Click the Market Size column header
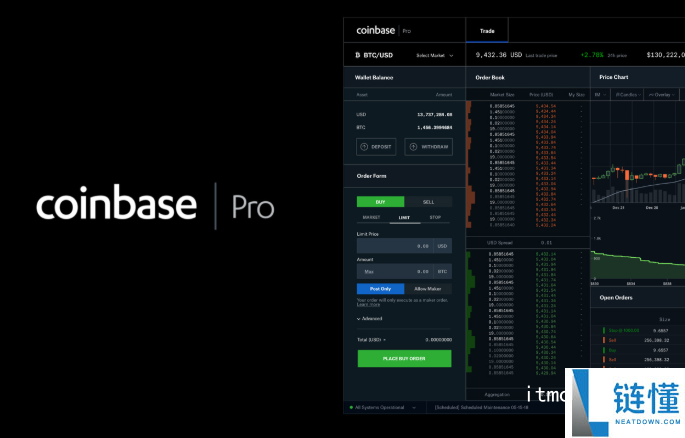 [502, 94]
